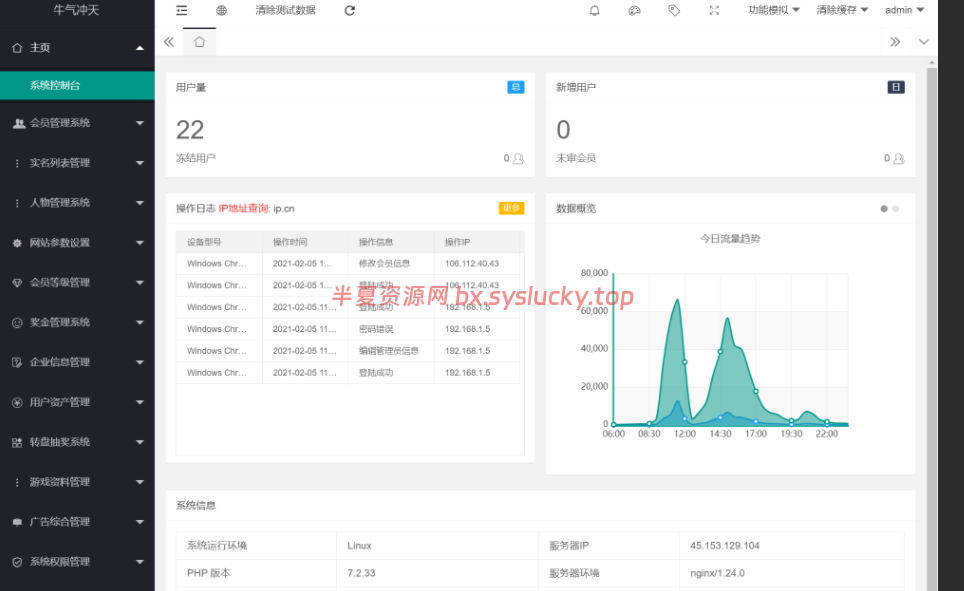The image size is (964, 591).
Task: Open the 功能模拟 dropdown
Action: (x=774, y=10)
